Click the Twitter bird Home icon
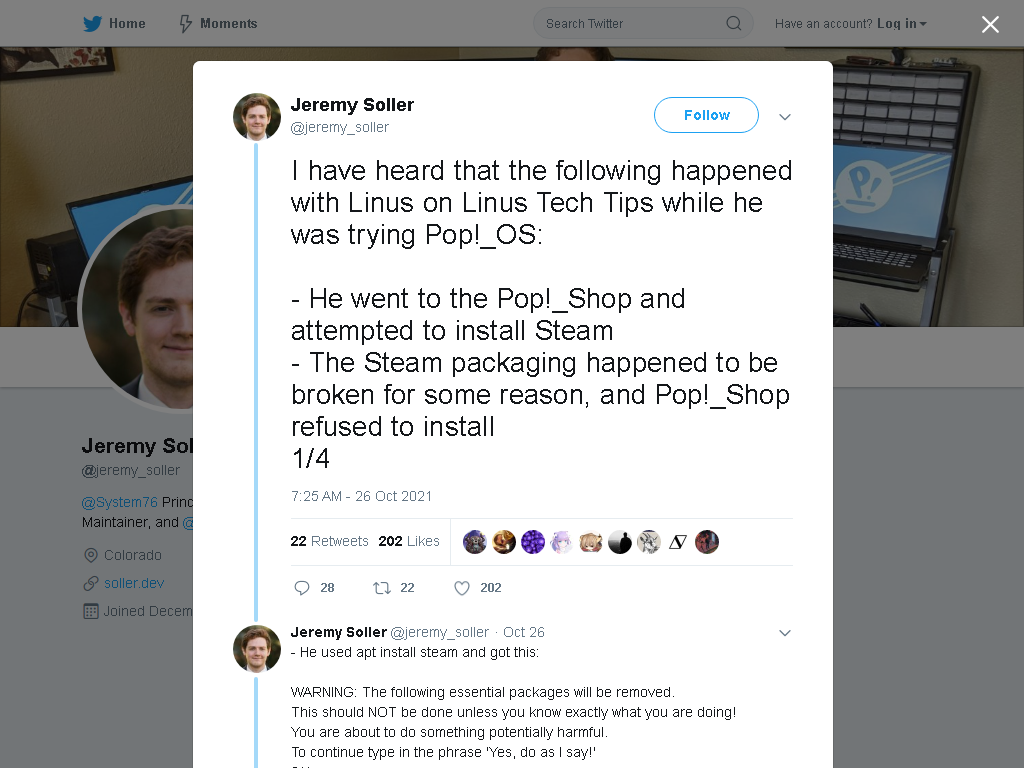This screenshot has height=768, width=1024. [x=92, y=24]
